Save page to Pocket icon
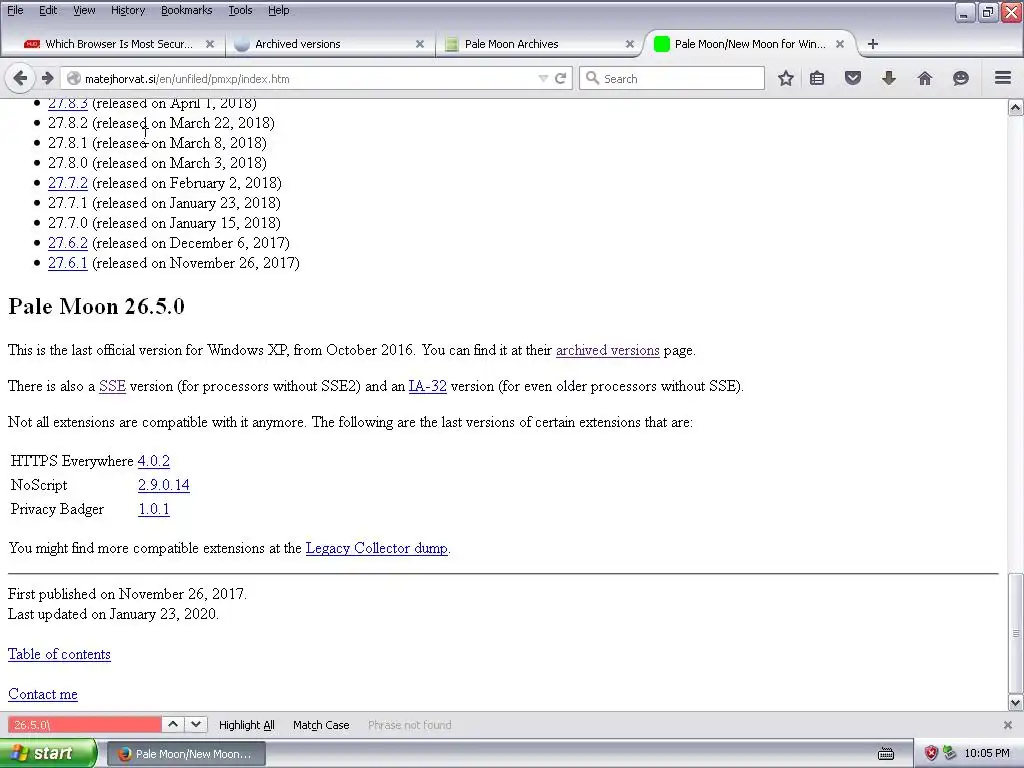 click(853, 78)
